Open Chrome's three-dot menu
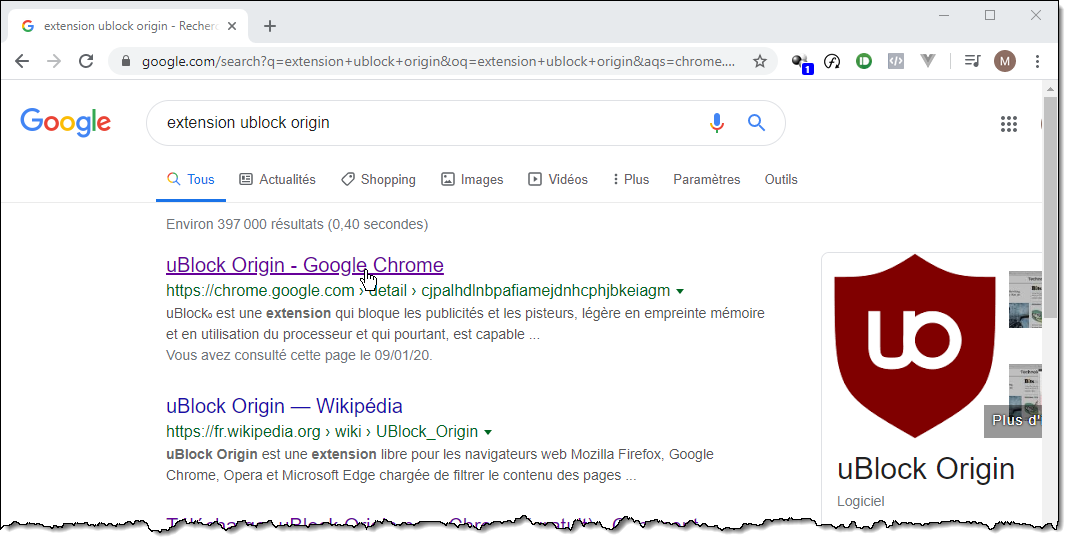This screenshot has width=1069, height=544. [x=1037, y=61]
